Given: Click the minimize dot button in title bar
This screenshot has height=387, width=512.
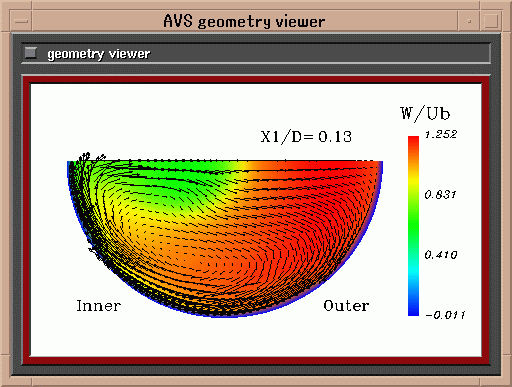Looking at the screenshot, I should tap(469, 21).
